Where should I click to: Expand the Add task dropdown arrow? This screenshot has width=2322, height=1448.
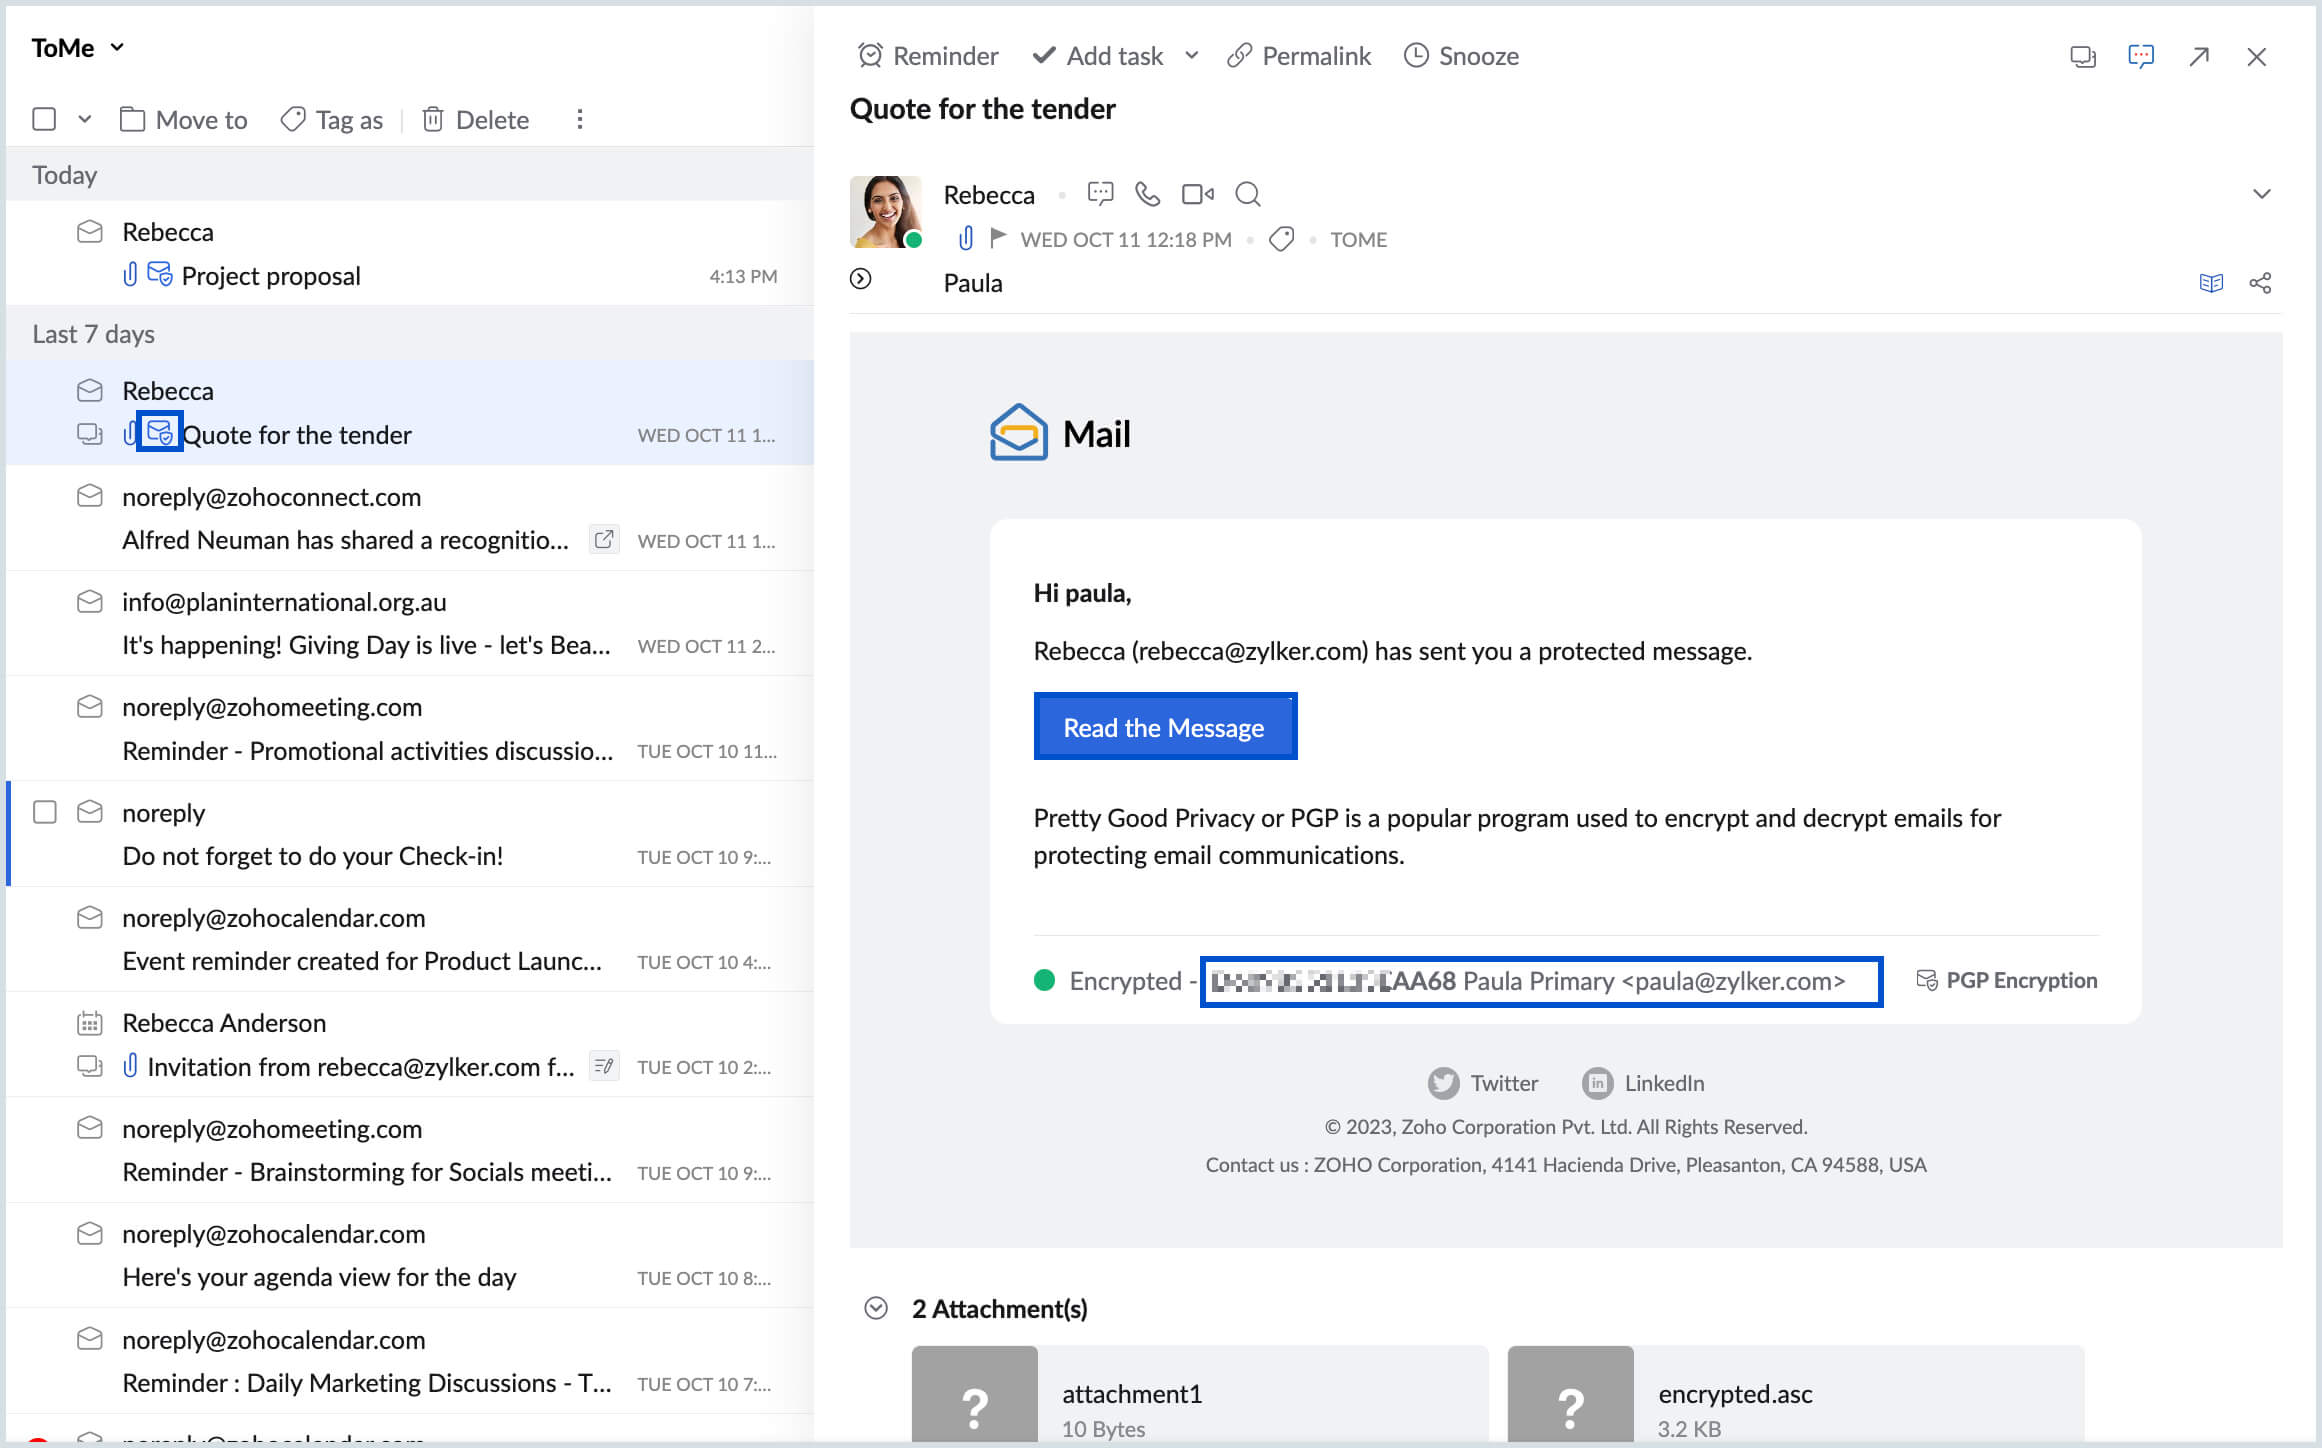(x=1191, y=56)
